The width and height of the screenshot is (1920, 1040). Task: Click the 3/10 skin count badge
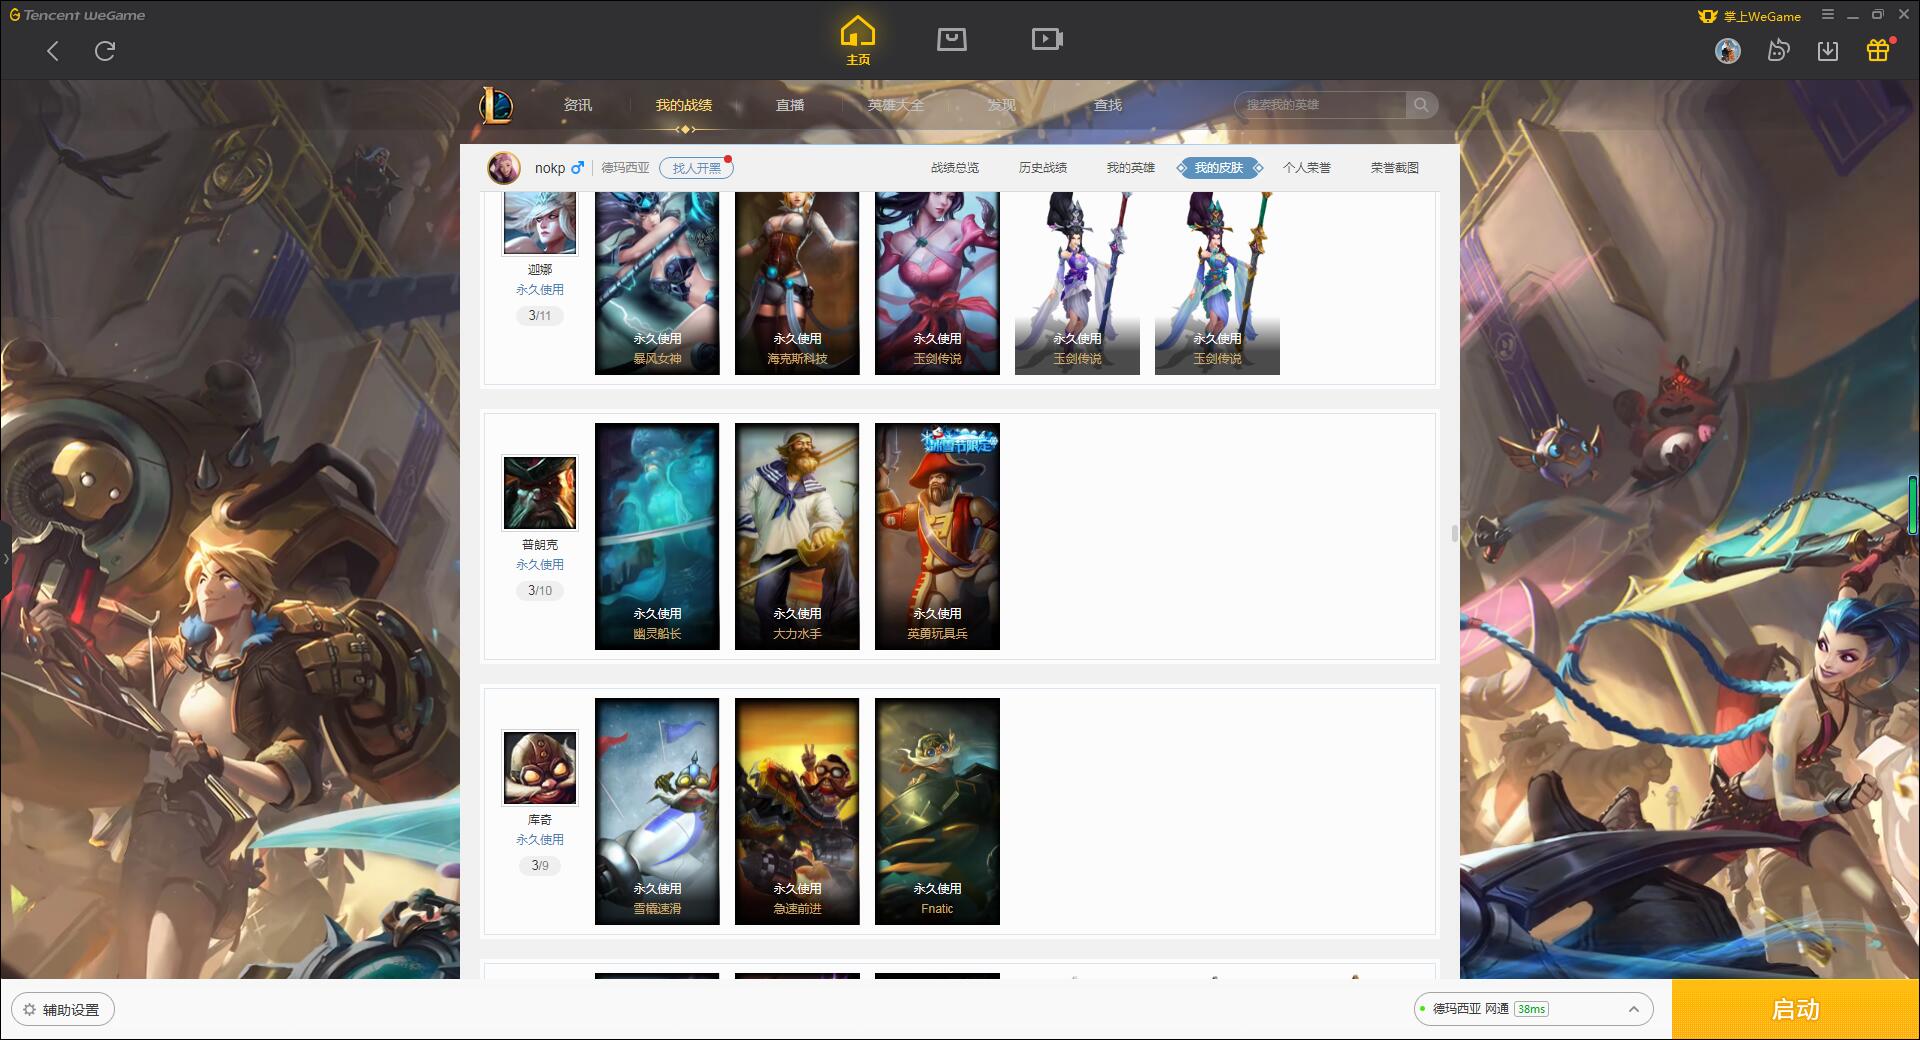click(x=540, y=591)
